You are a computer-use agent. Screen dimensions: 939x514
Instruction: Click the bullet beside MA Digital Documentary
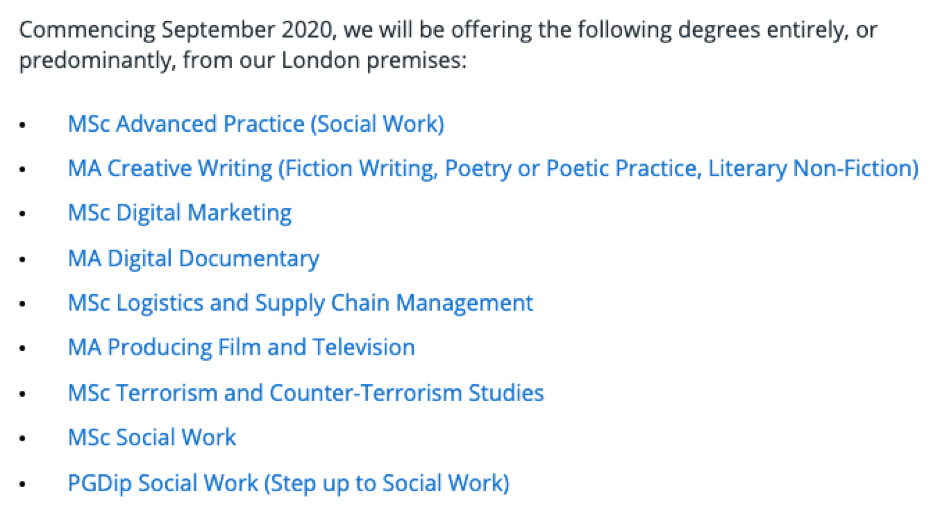click(23, 261)
